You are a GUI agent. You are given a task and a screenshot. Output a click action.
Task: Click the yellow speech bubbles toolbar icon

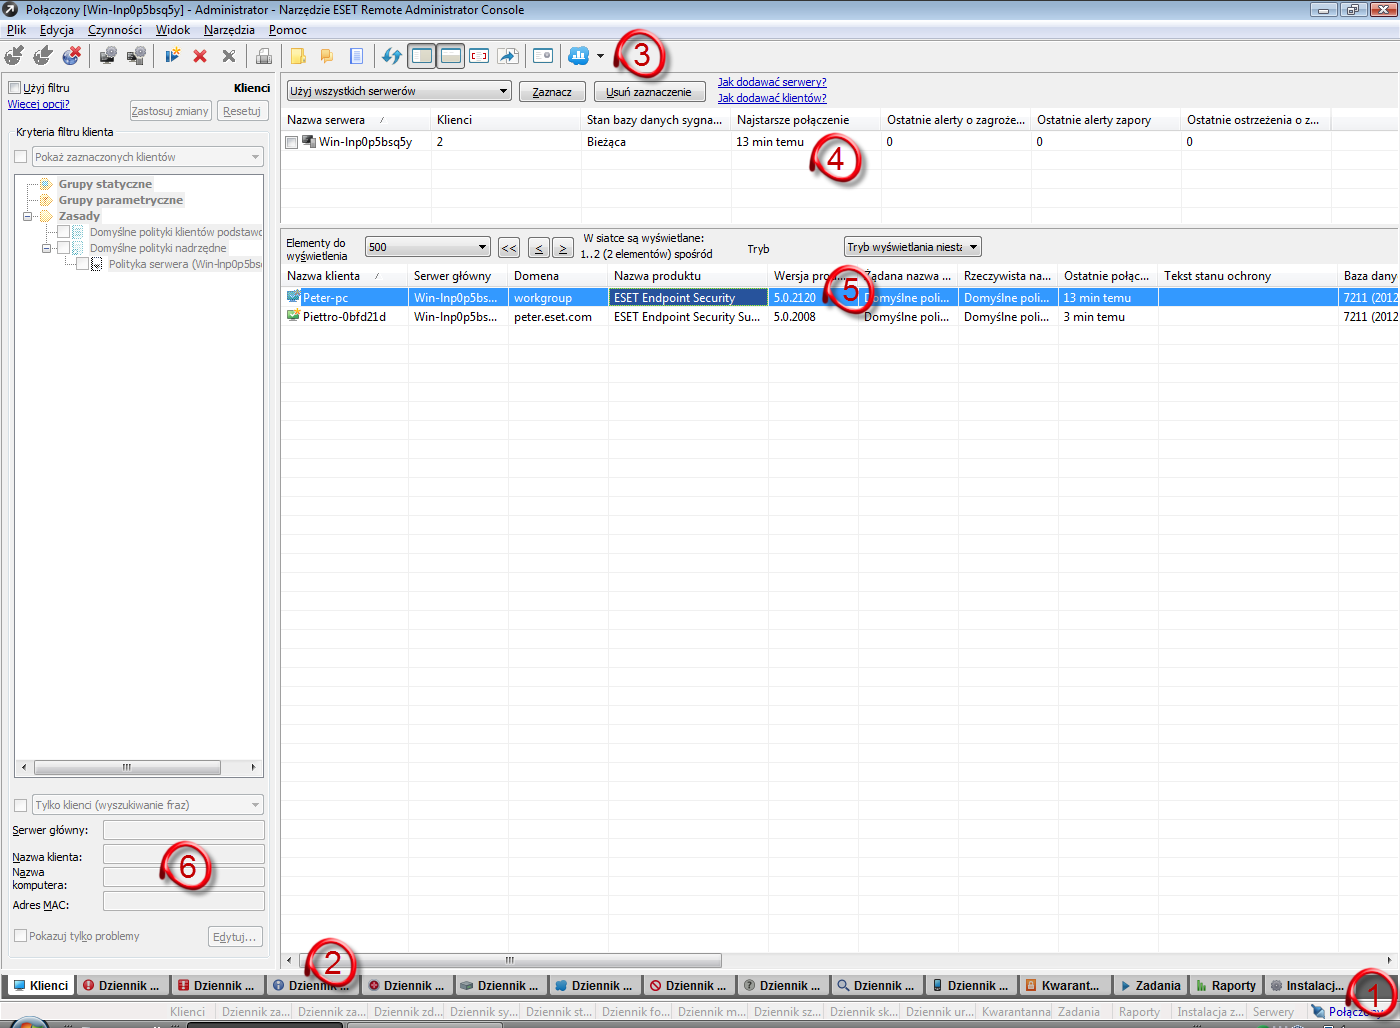click(x=326, y=56)
